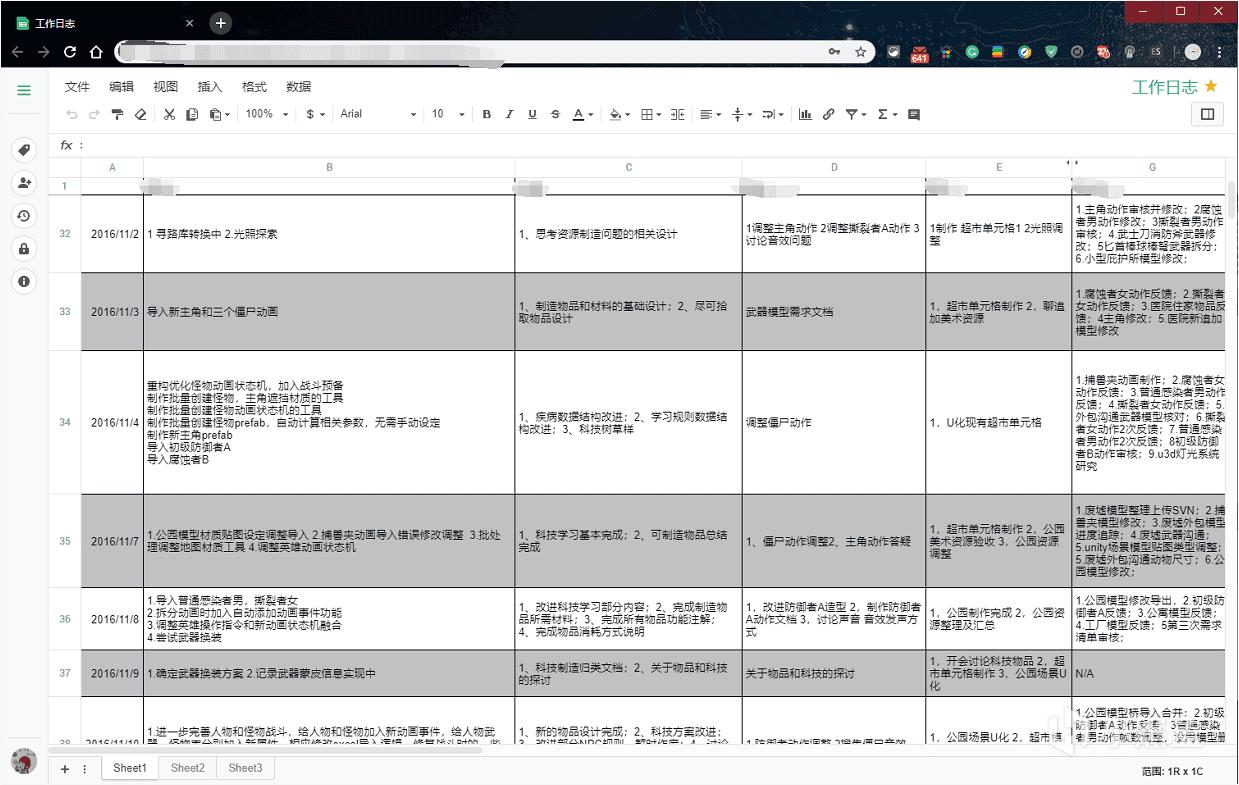Open version history clock icon in sidebar

pyautogui.click(x=24, y=215)
